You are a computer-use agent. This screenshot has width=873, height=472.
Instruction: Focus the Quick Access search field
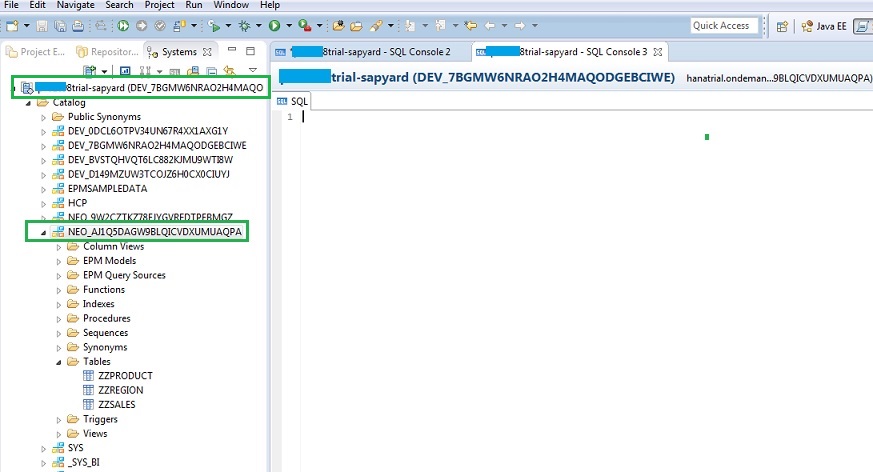click(x=724, y=26)
